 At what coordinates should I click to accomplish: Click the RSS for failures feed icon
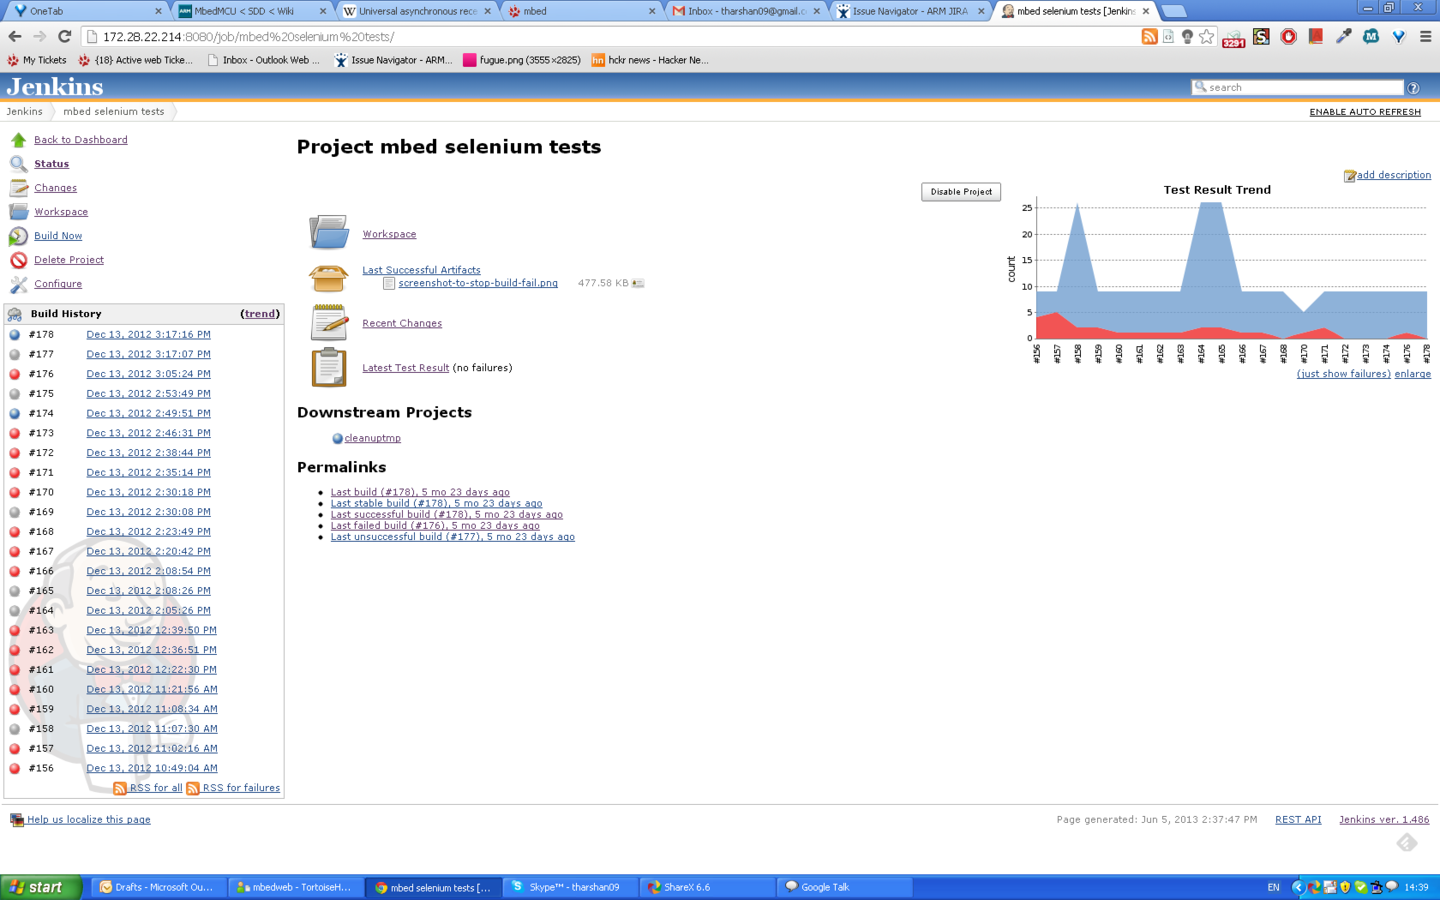pos(193,788)
